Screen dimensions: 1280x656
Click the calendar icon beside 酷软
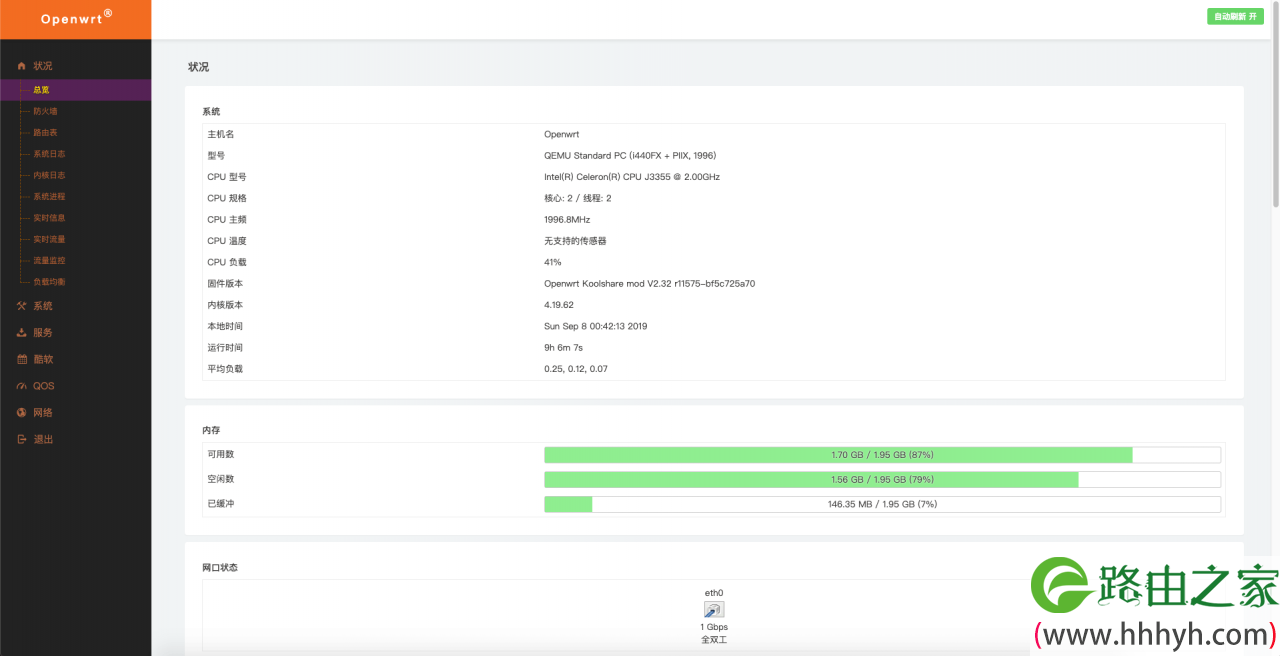pos(21,359)
